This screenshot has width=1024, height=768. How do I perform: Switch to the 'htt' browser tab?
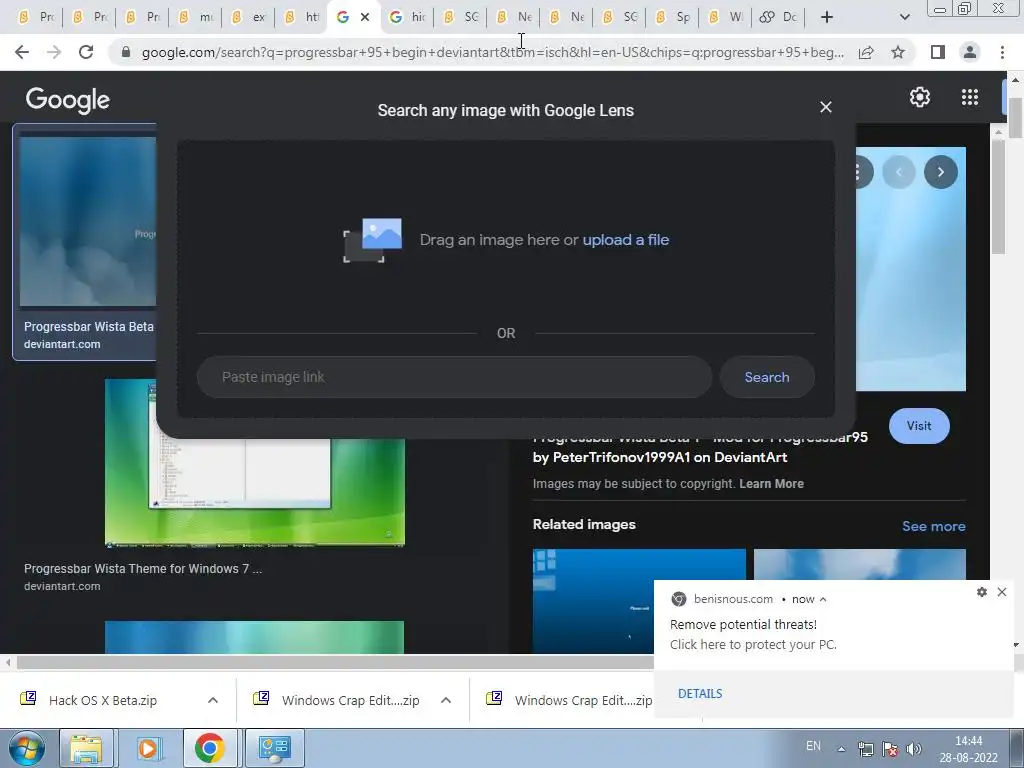coord(301,17)
